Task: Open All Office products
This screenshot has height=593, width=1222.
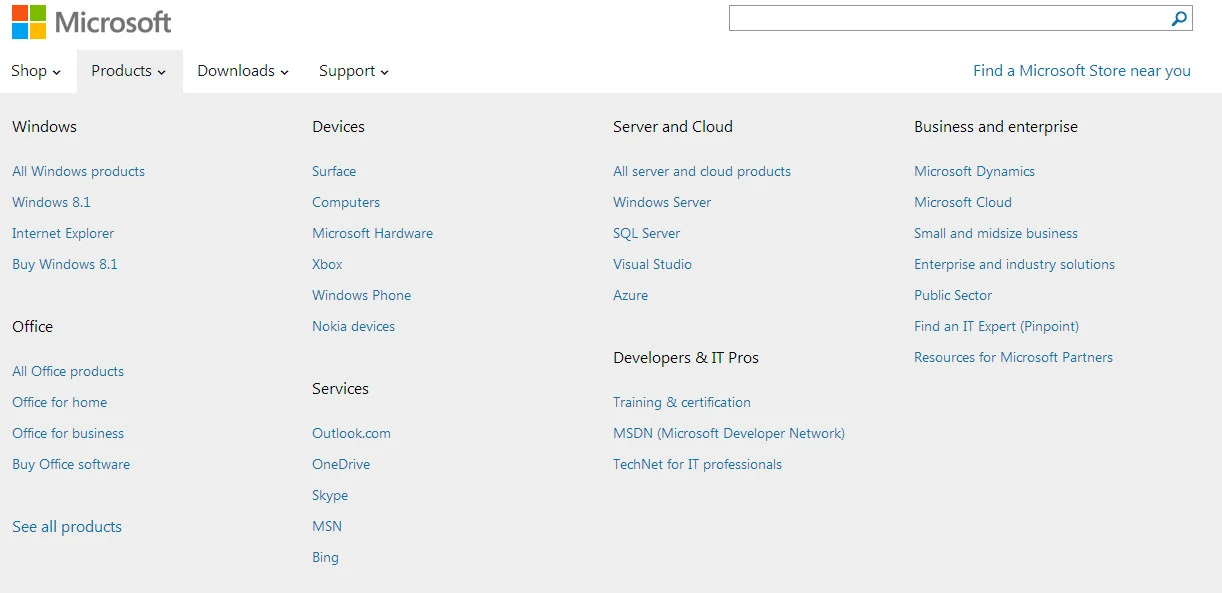Action: (x=68, y=371)
